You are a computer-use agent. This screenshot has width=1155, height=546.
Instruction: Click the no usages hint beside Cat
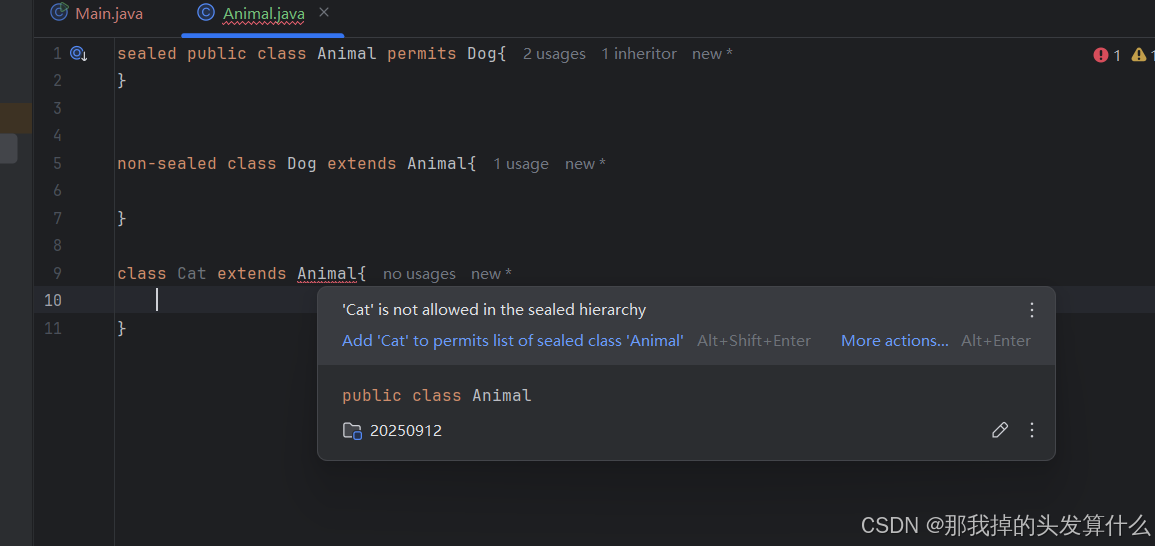[x=419, y=274]
